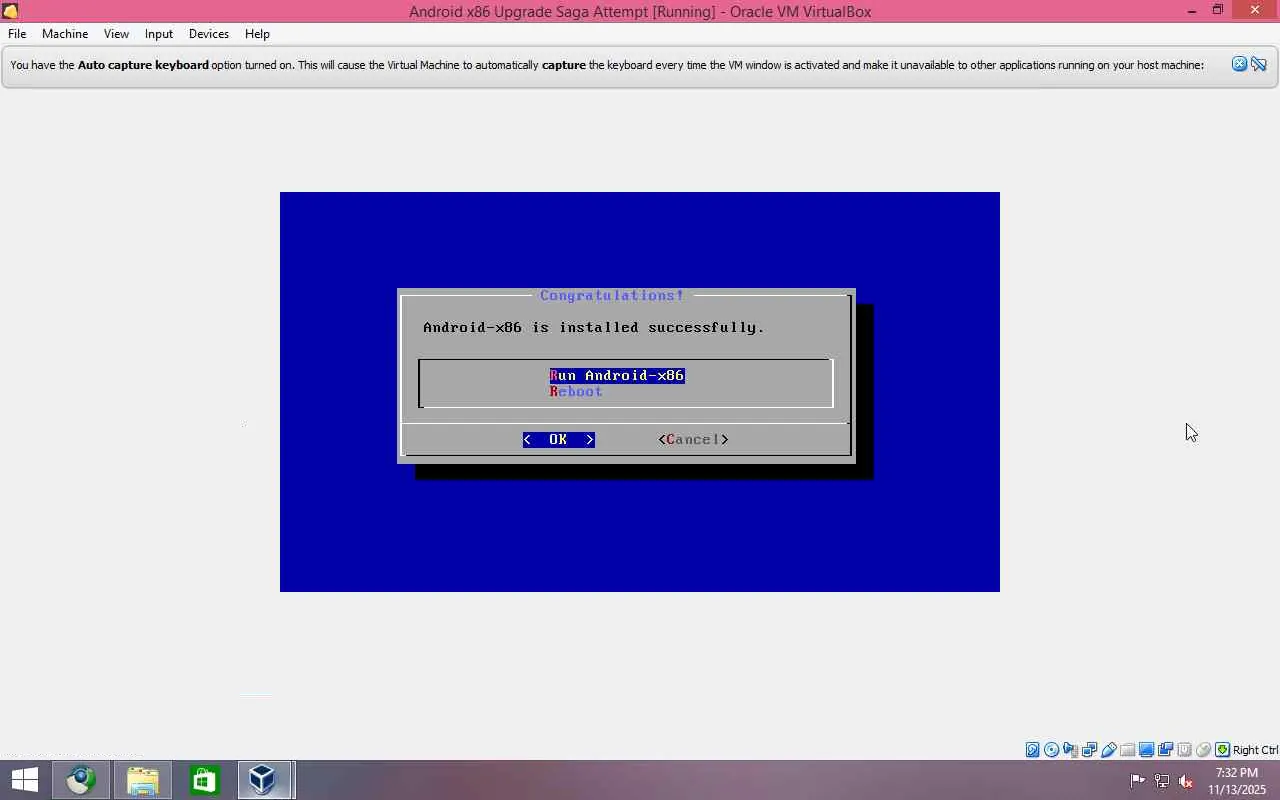Confirm with the OK button
This screenshot has height=800, width=1280.
pos(558,440)
